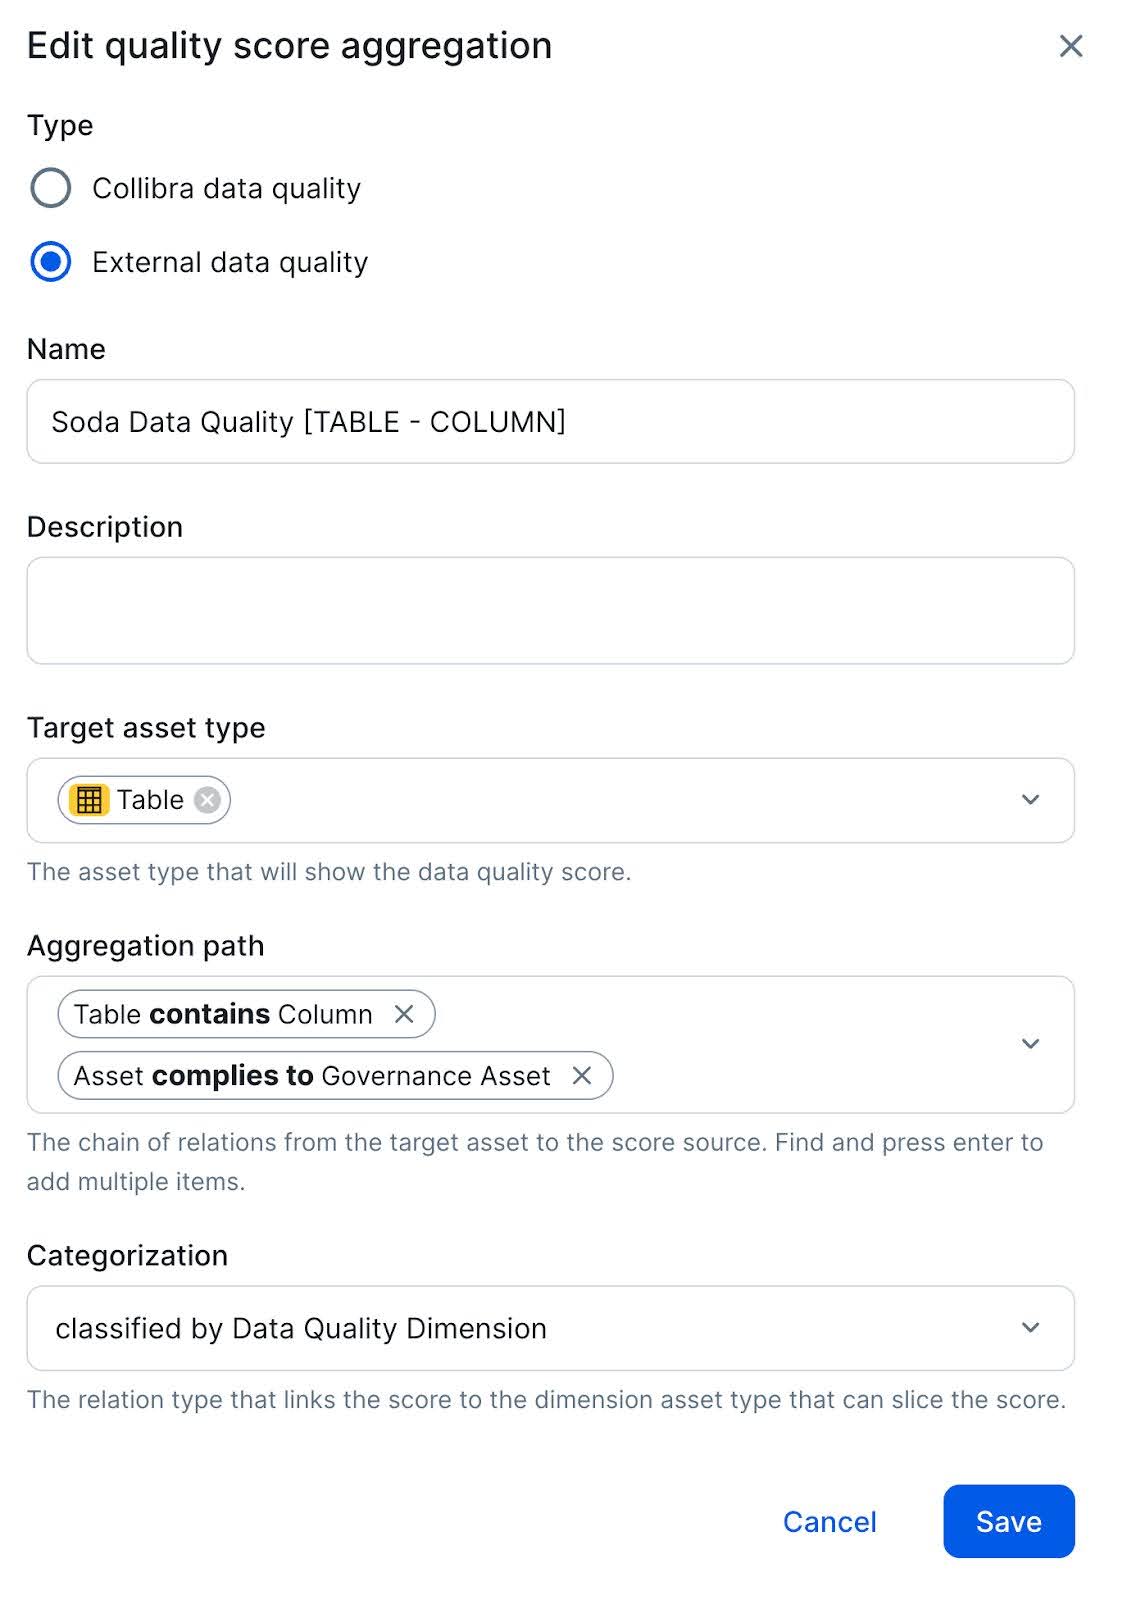Click the 'Asset complies to Governance Asset' label
The height and width of the screenshot is (1600, 1136).
pyautogui.click(x=312, y=1075)
